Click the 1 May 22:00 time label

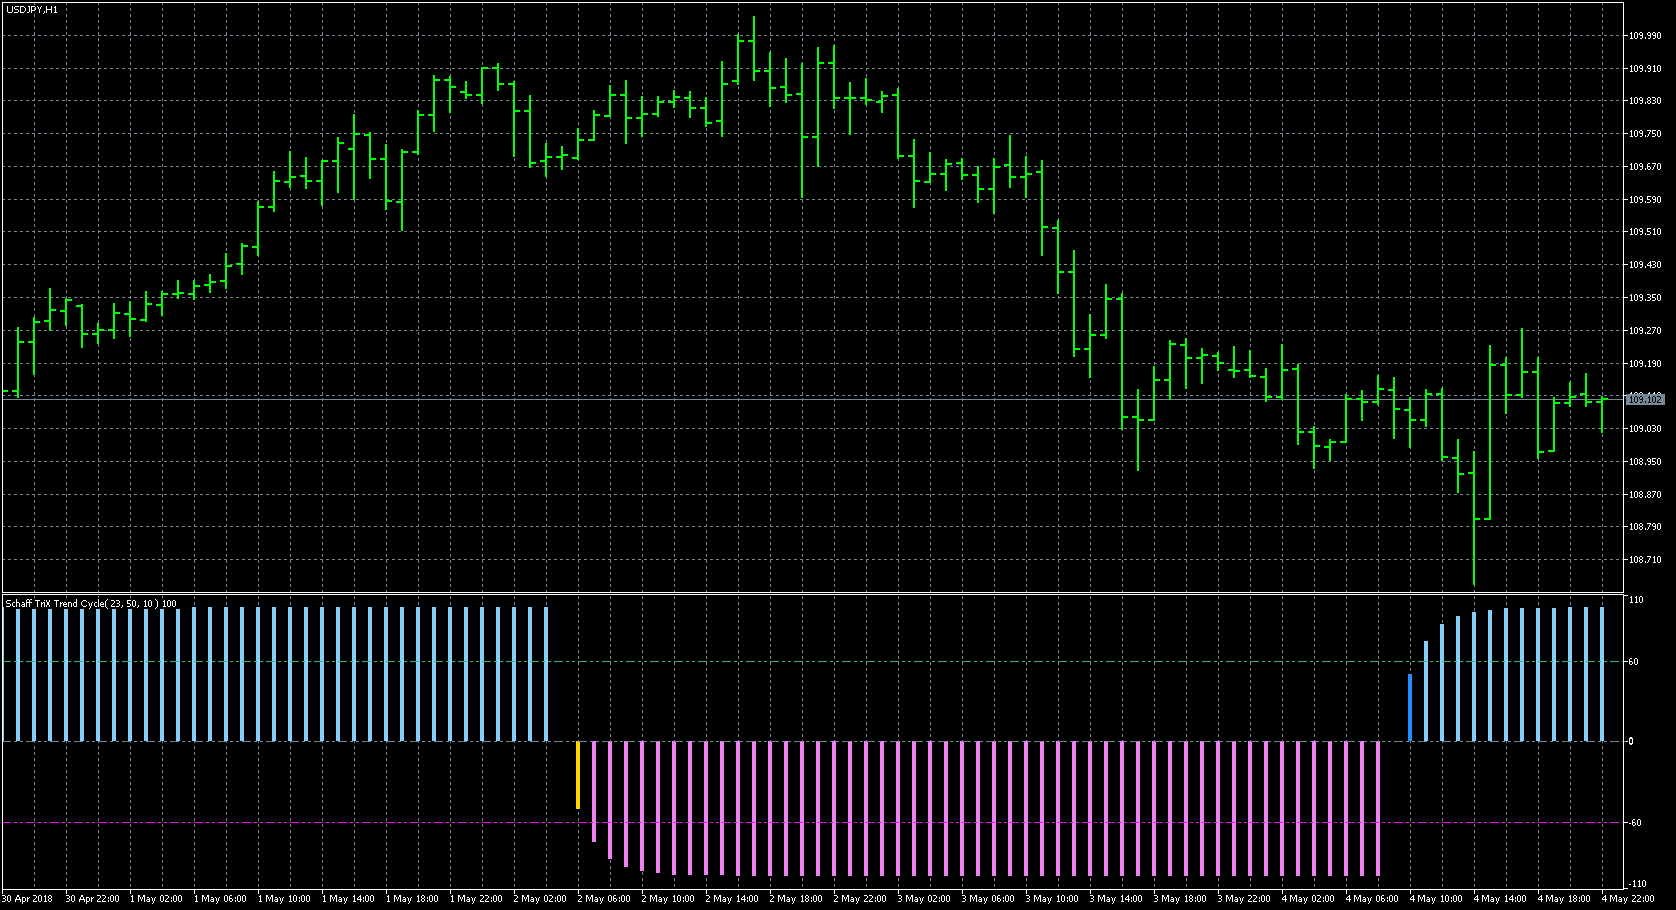[476, 899]
